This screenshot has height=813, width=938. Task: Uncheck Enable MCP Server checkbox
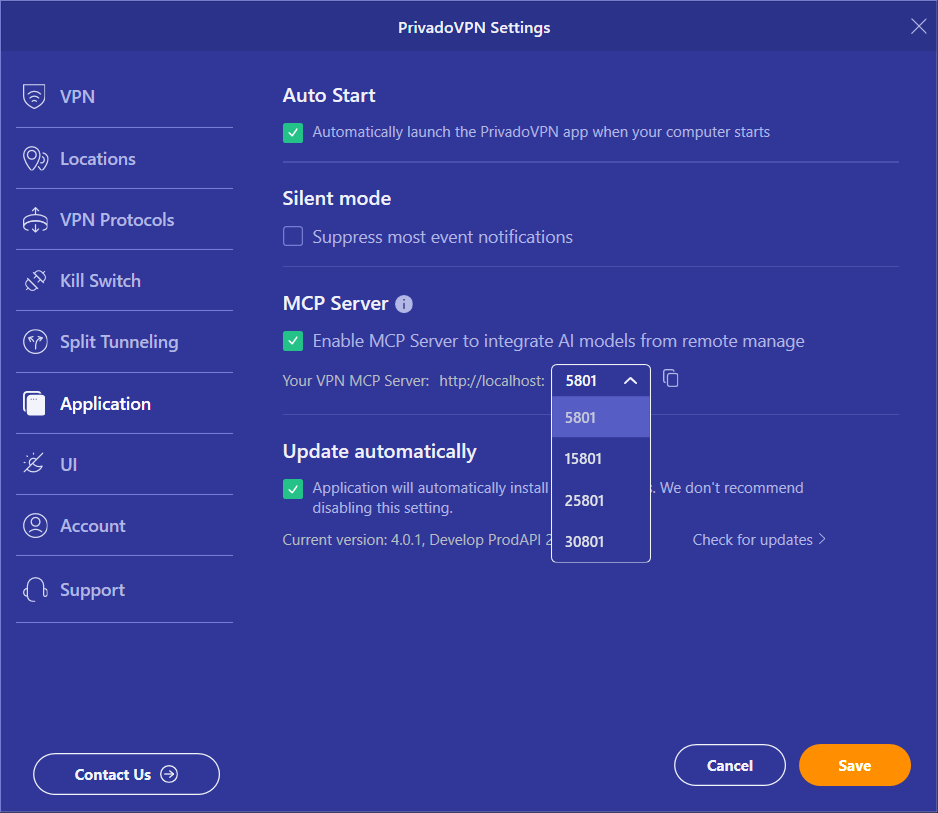[x=293, y=341]
